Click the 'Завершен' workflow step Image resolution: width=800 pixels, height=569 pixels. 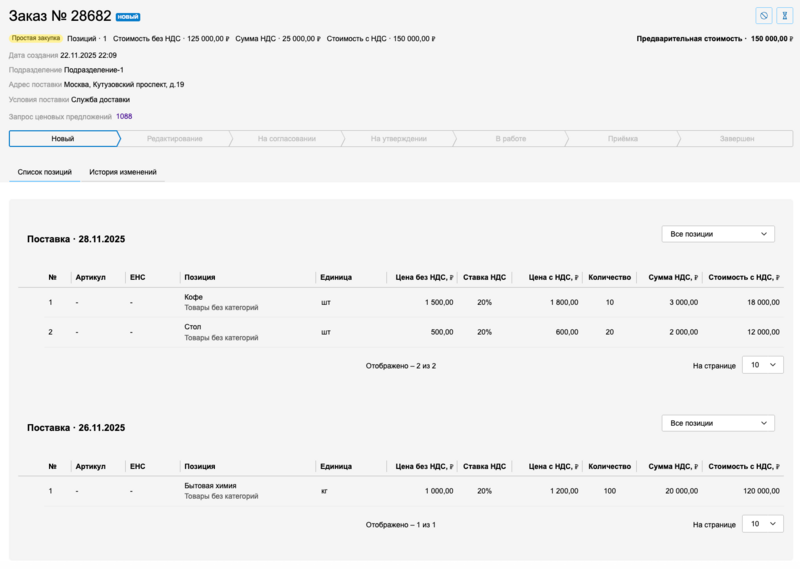(736, 139)
